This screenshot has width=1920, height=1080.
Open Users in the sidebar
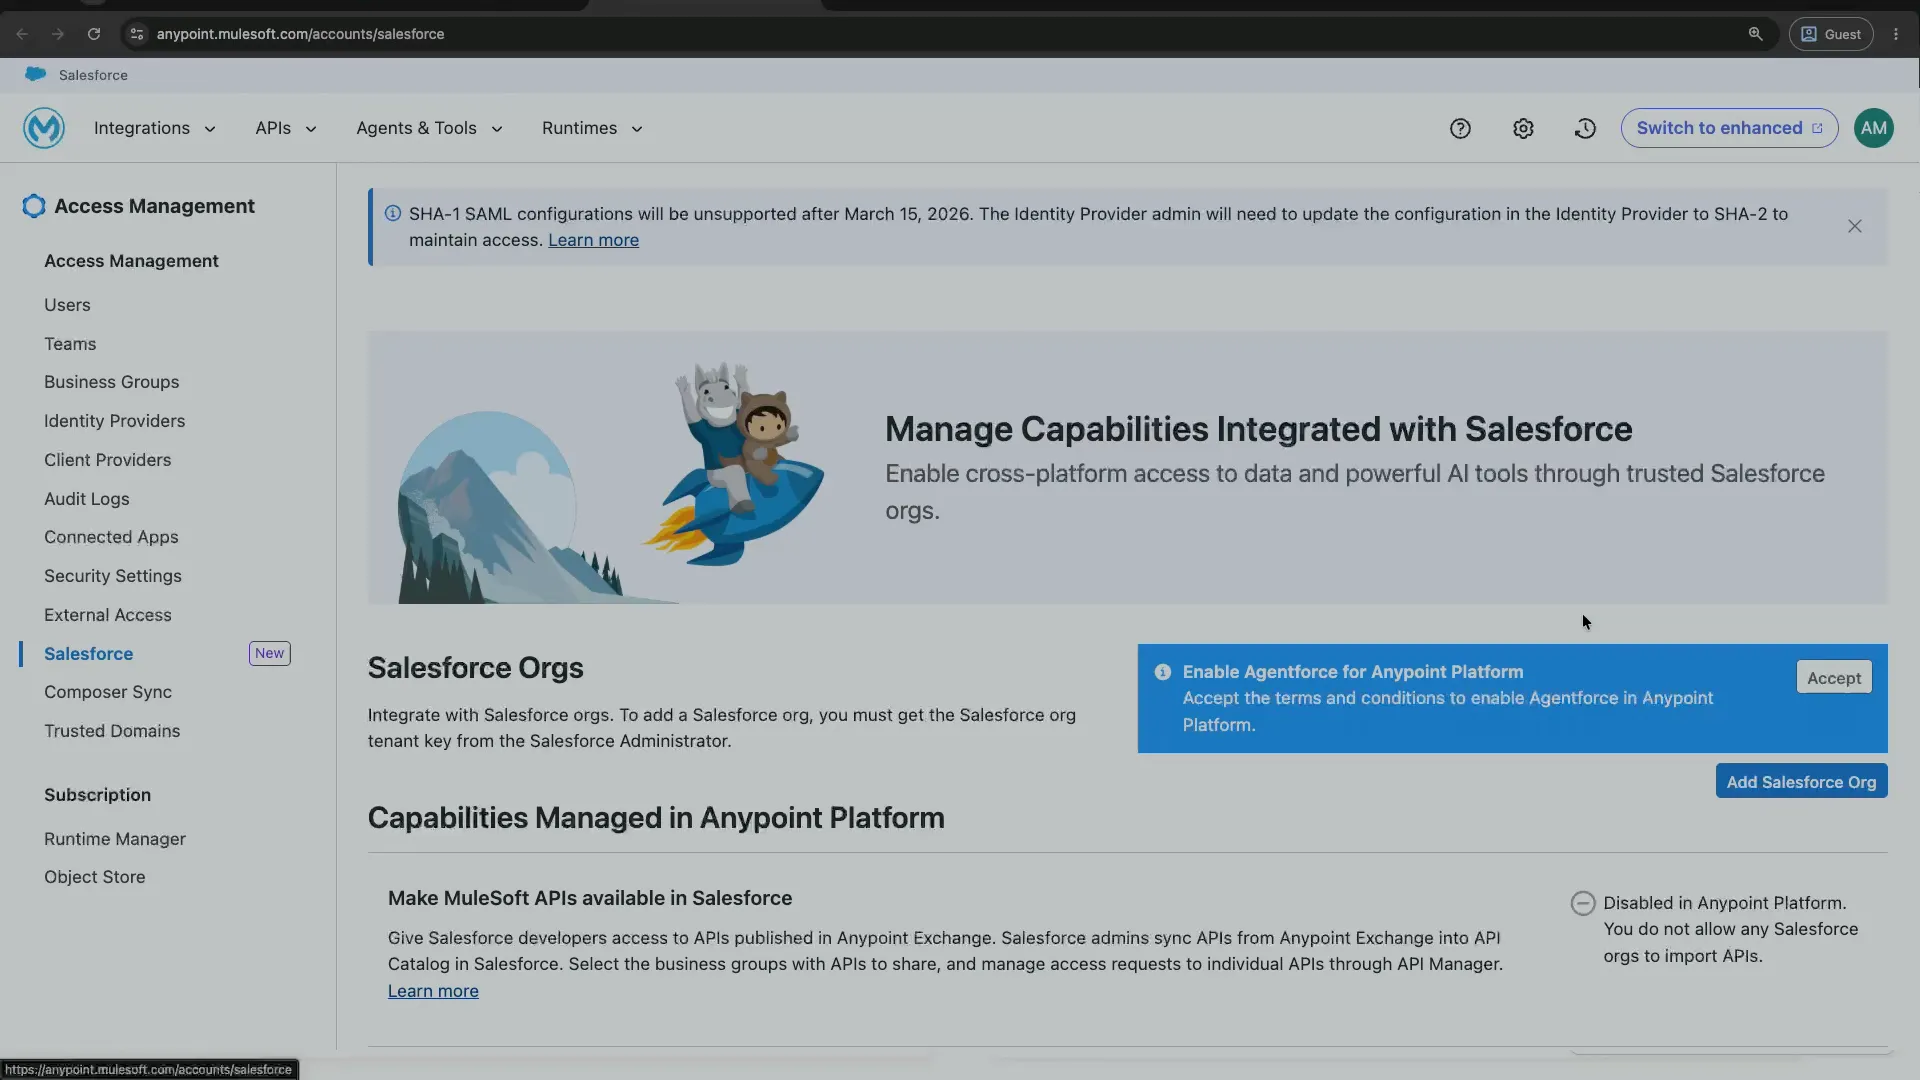[x=67, y=305]
